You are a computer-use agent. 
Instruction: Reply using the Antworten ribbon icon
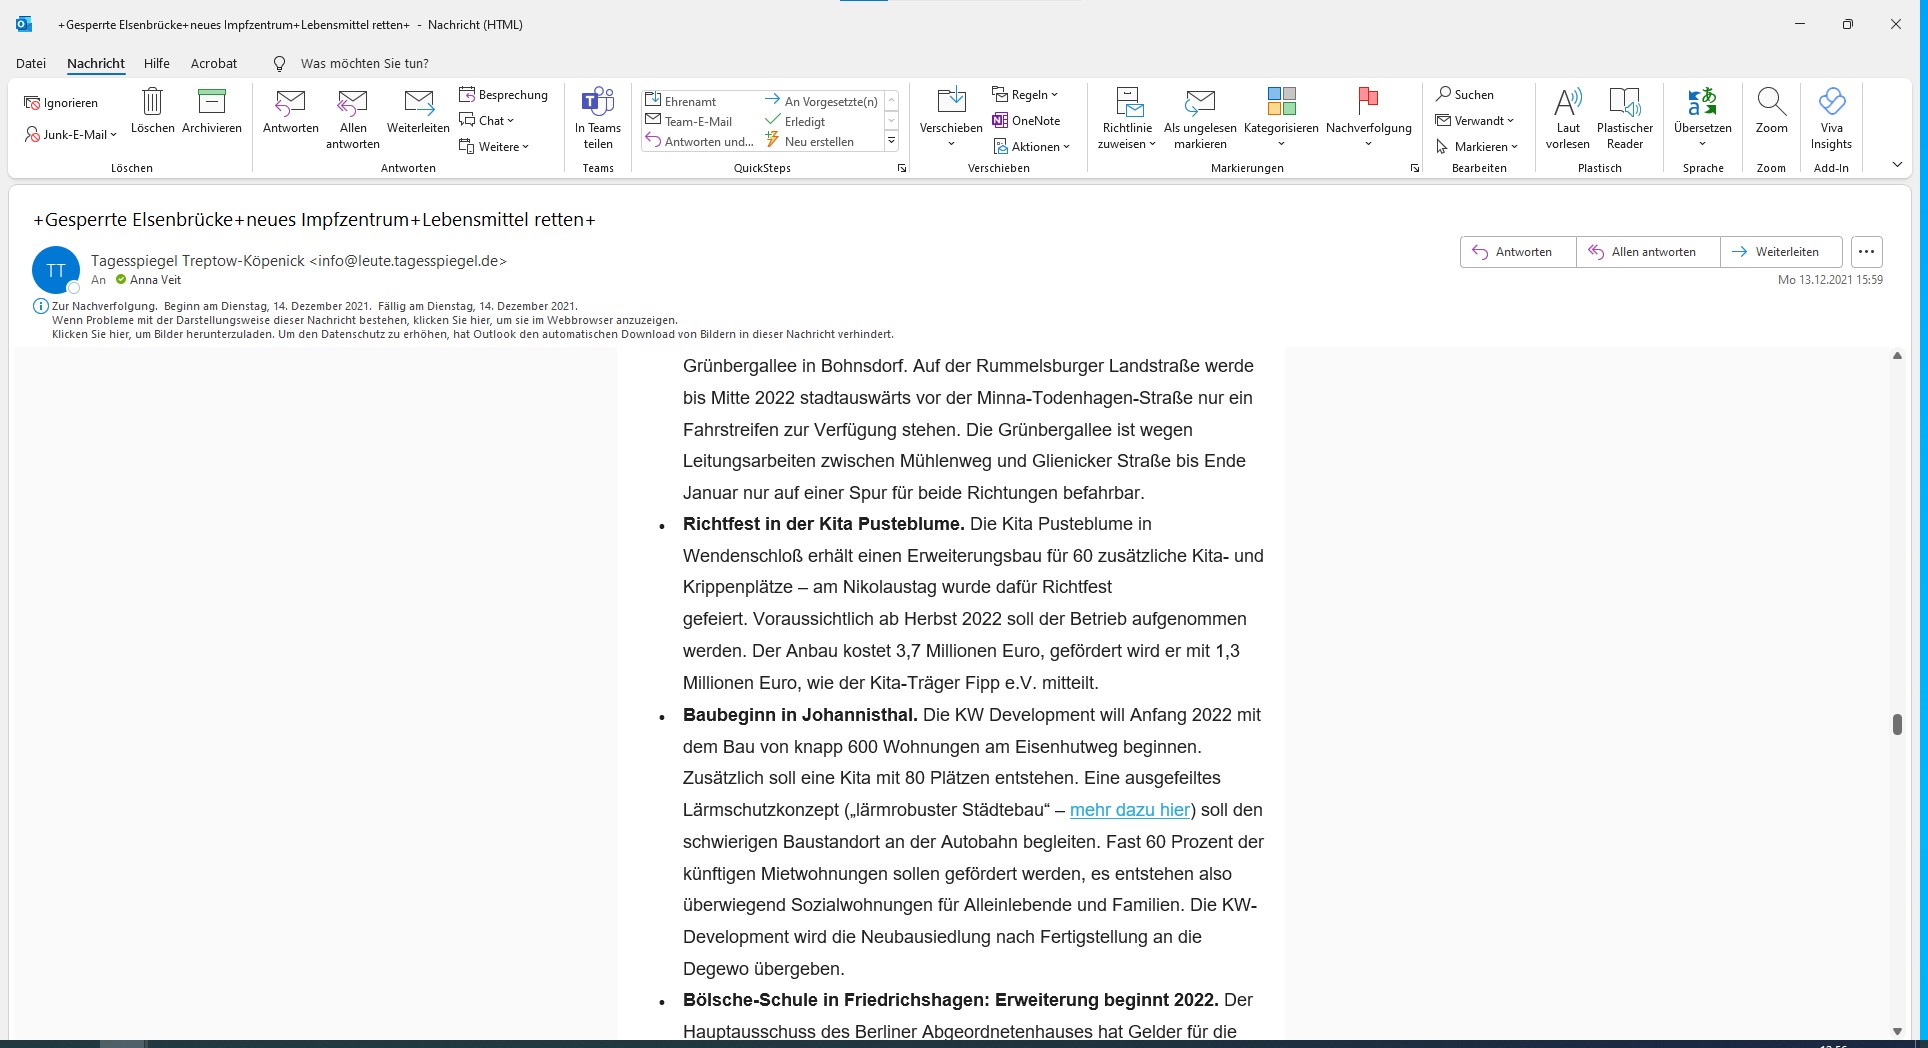(291, 110)
